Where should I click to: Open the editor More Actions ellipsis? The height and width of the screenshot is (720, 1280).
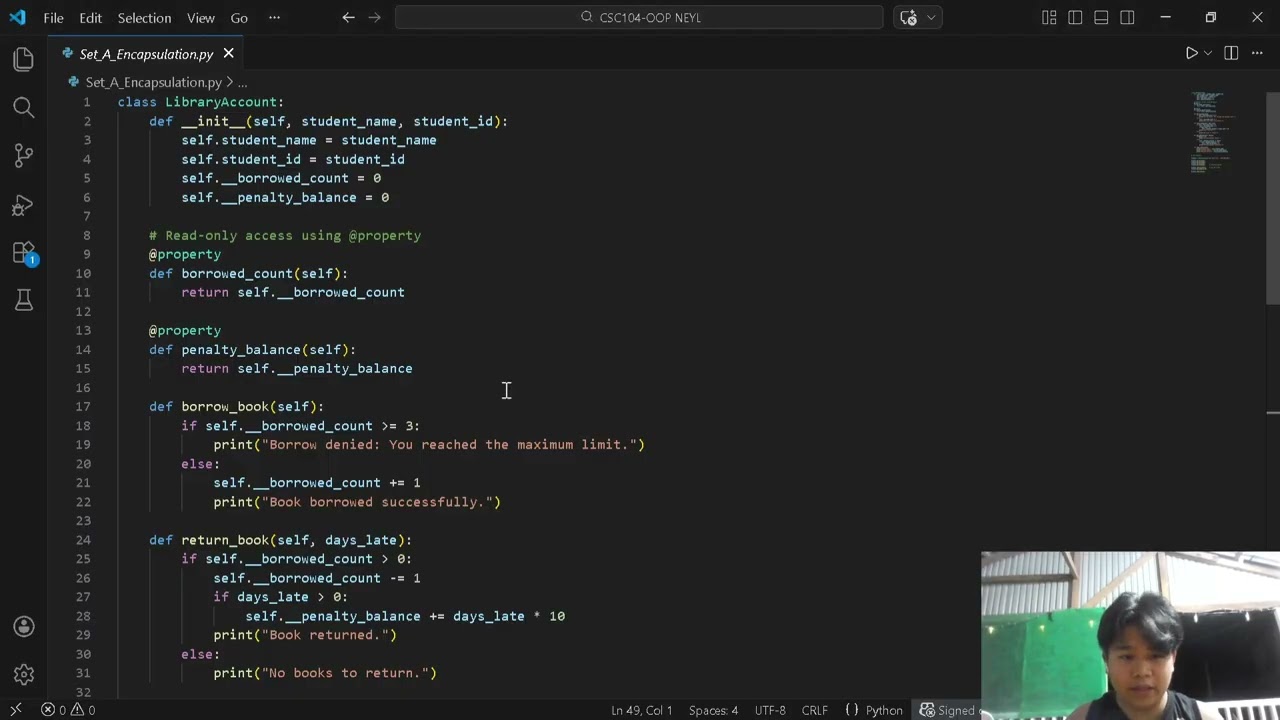click(x=1257, y=53)
